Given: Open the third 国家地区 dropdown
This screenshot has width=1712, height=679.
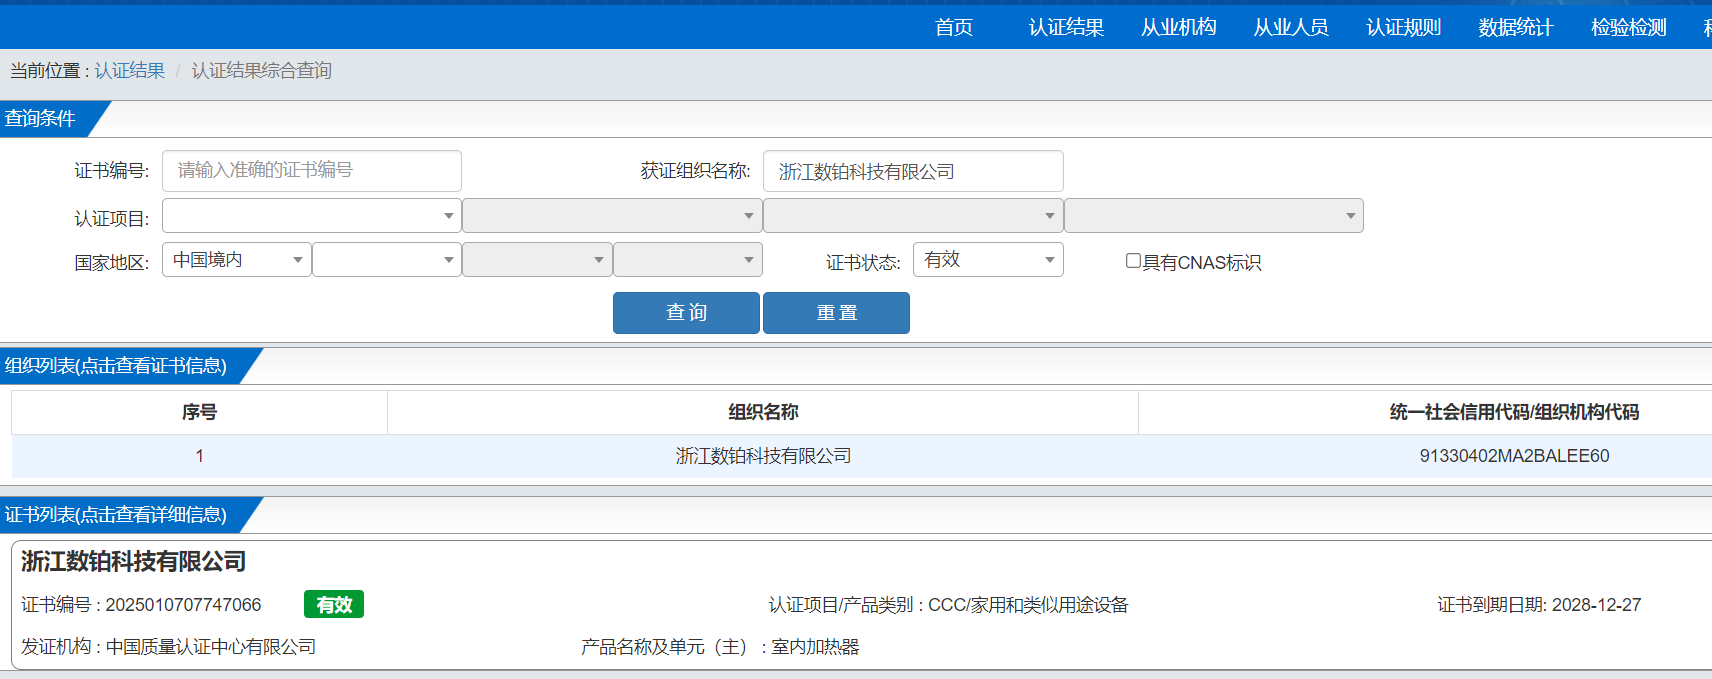Looking at the screenshot, I should 537,260.
